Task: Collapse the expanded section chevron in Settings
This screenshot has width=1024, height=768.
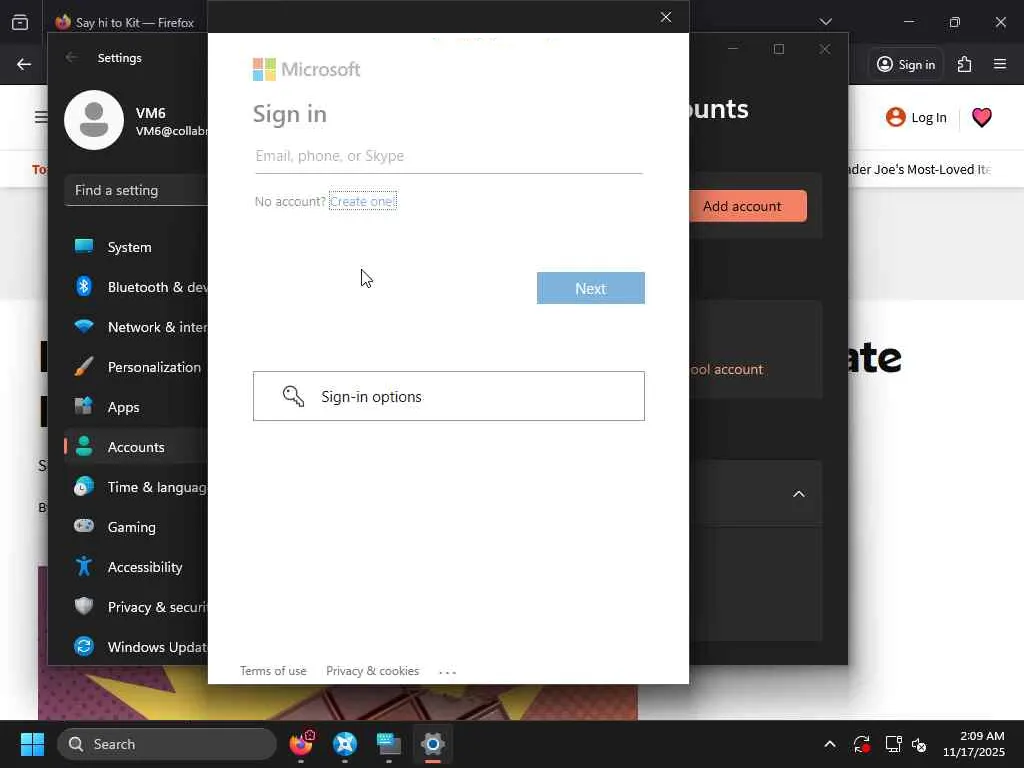Action: pos(799,494)
